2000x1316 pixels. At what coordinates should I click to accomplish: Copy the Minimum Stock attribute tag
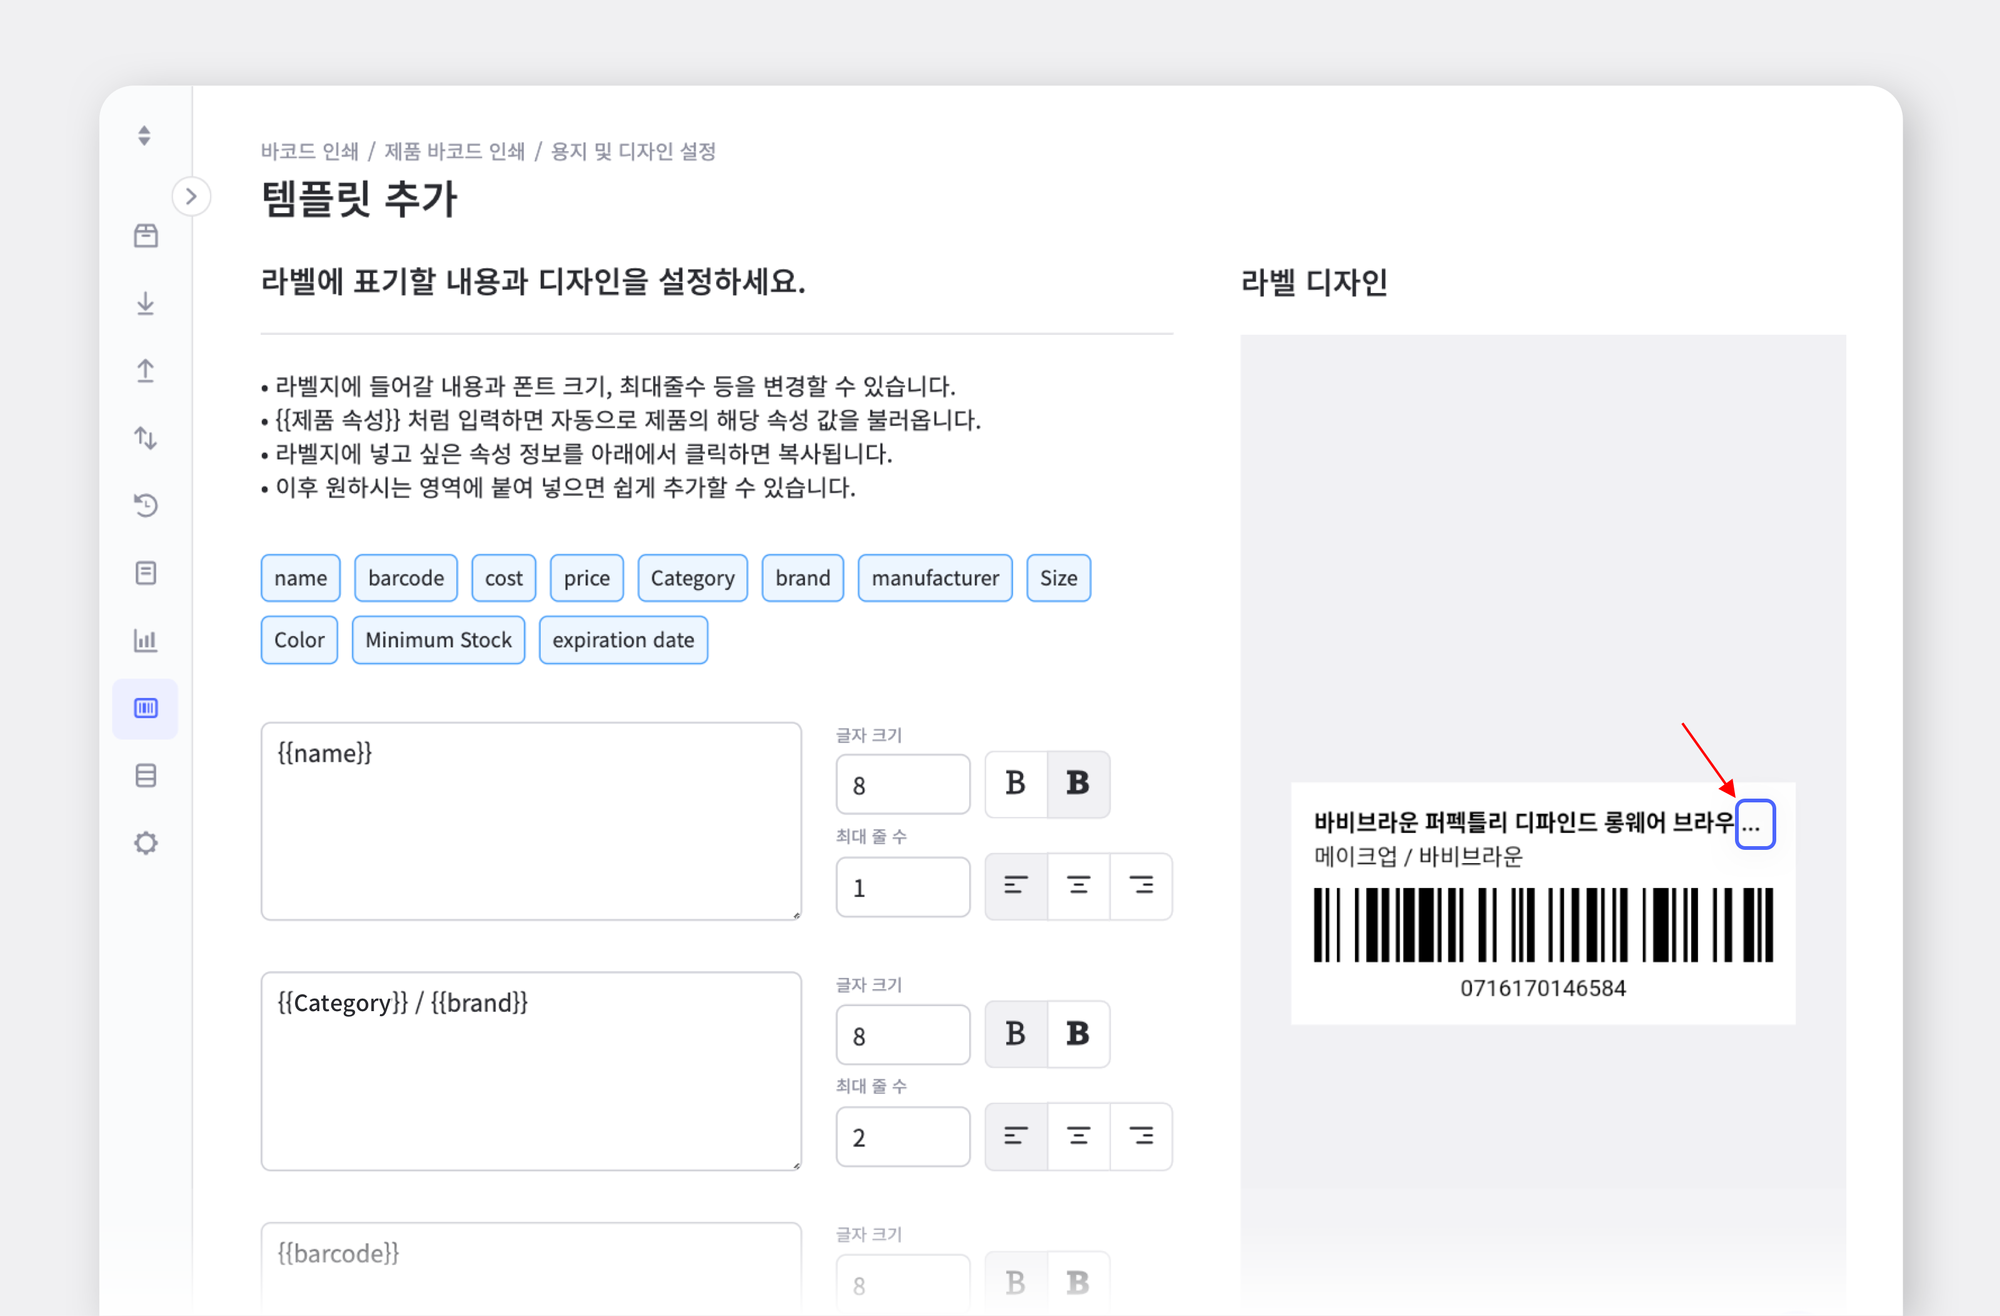pyautogui.click(x=439, y=640)
